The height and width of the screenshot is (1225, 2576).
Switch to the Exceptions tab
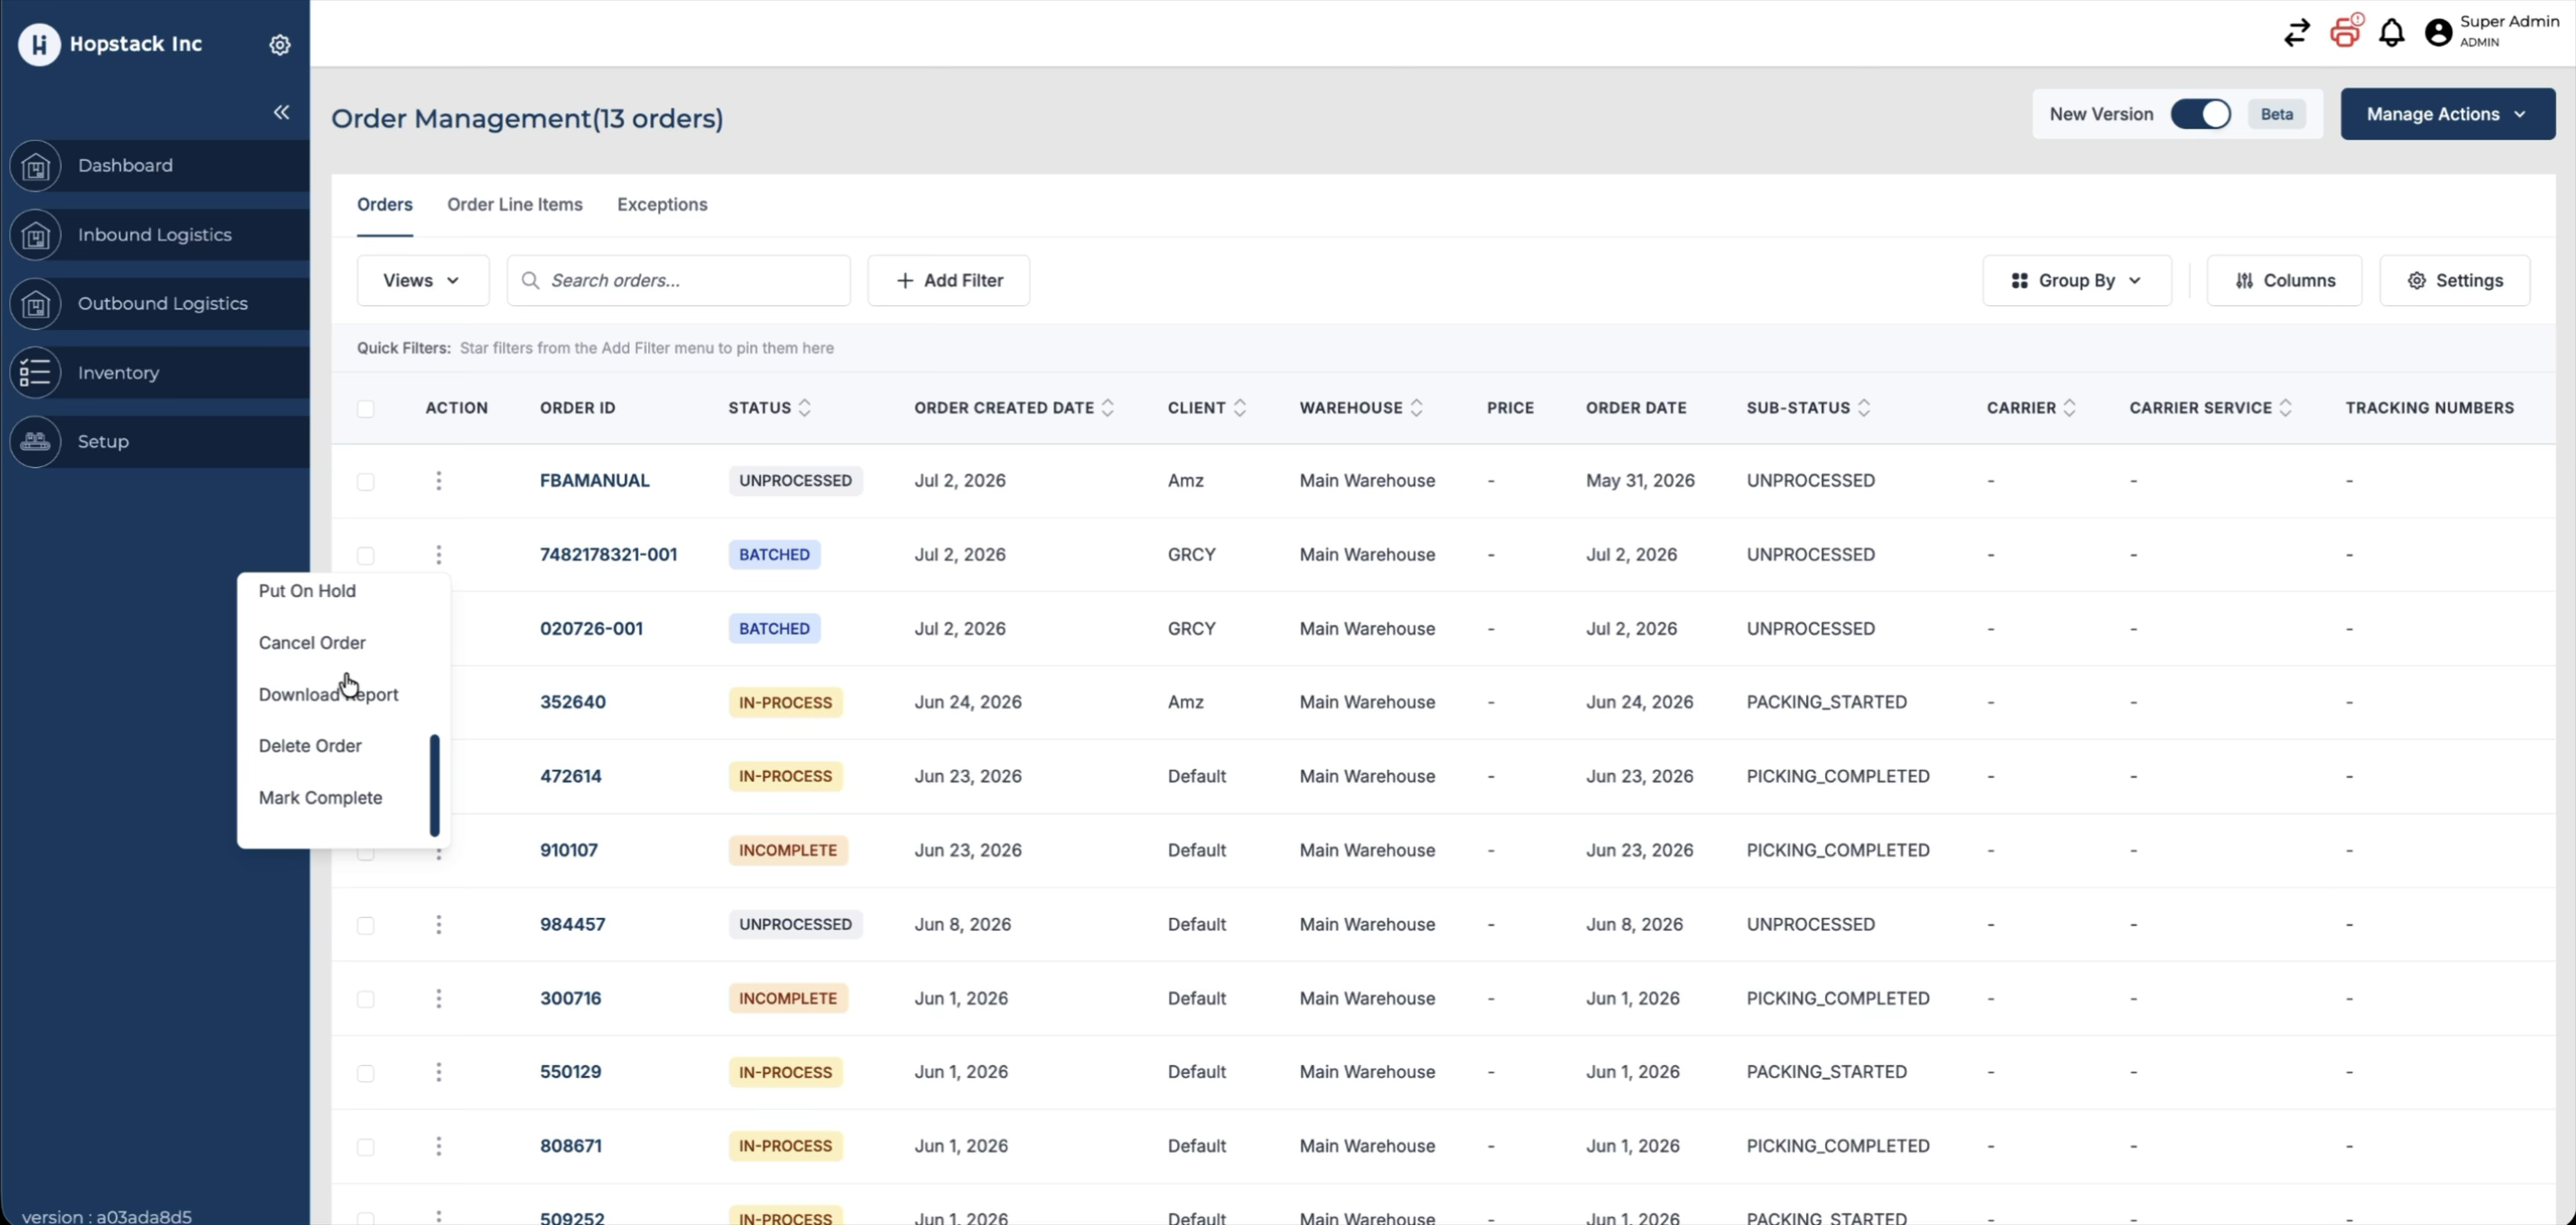tap(662, 205)
